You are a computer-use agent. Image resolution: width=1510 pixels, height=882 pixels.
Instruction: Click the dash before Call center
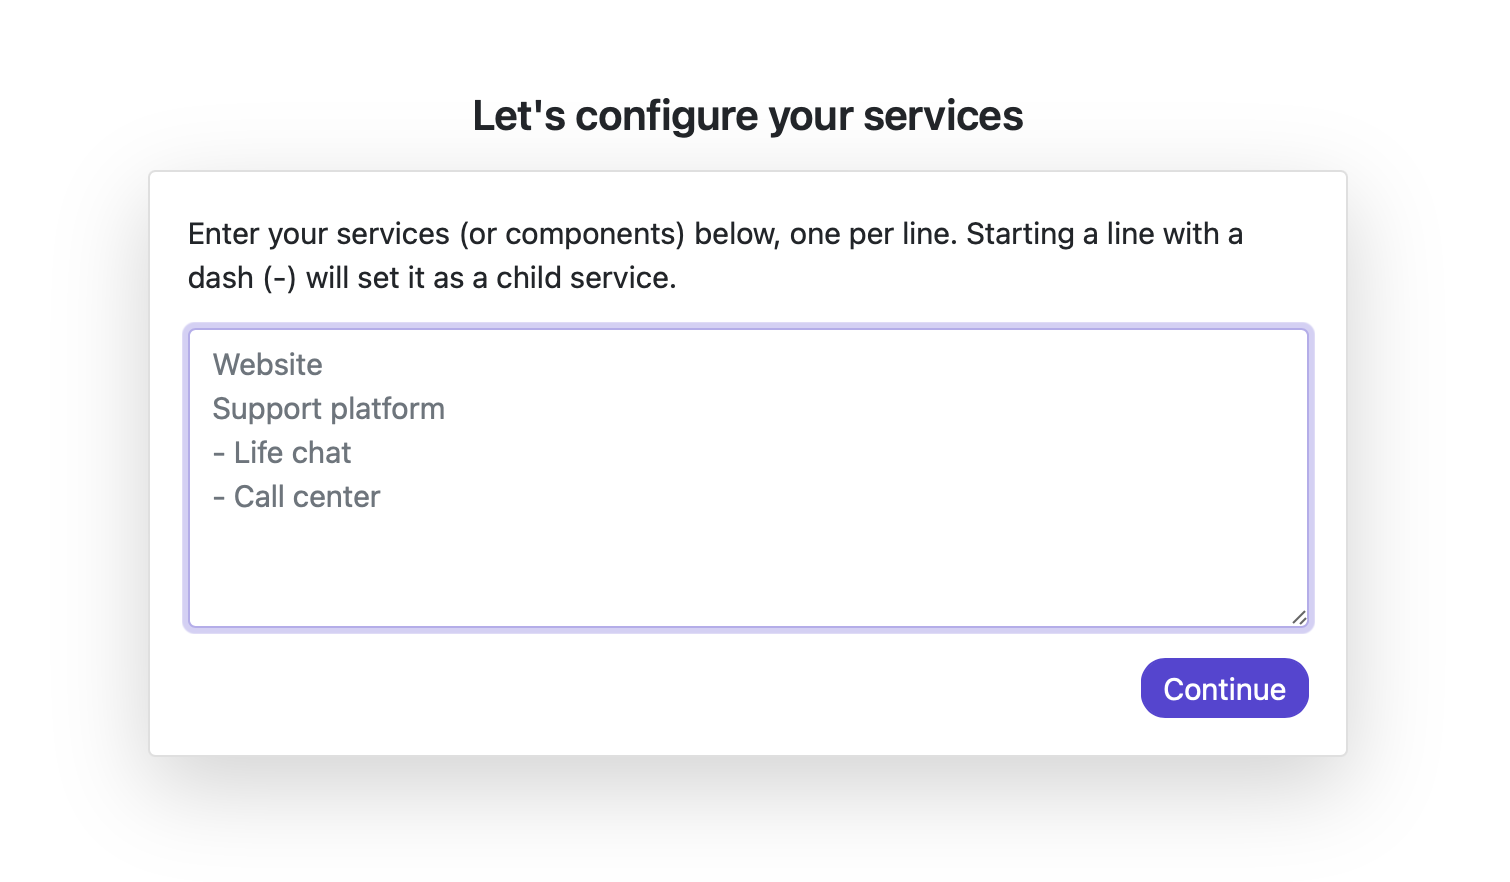click(x=218, y=496)
